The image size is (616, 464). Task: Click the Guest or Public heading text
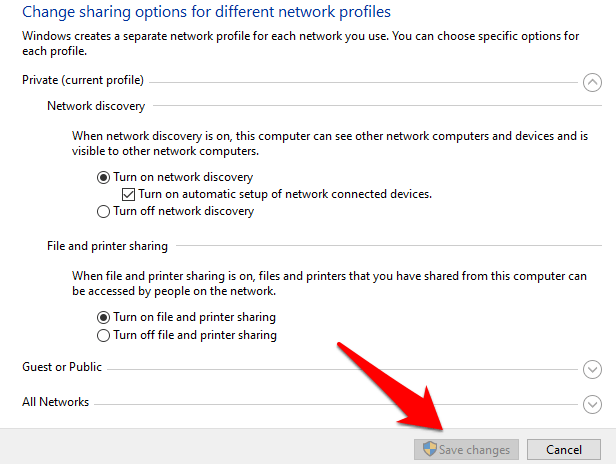(62, 367)
